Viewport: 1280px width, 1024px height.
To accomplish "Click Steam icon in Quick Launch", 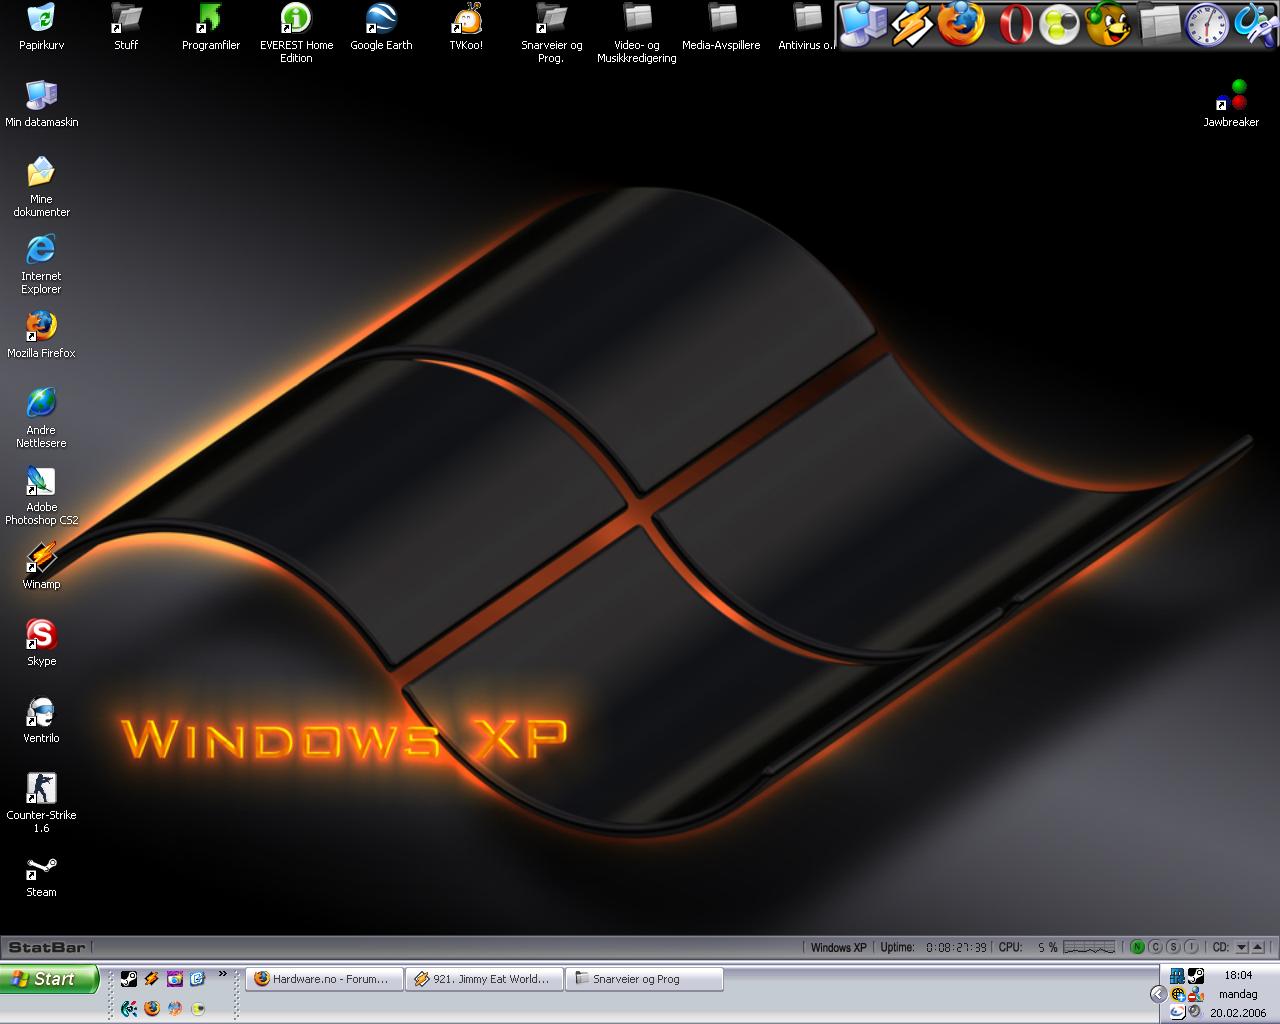I will click(129, 979).
